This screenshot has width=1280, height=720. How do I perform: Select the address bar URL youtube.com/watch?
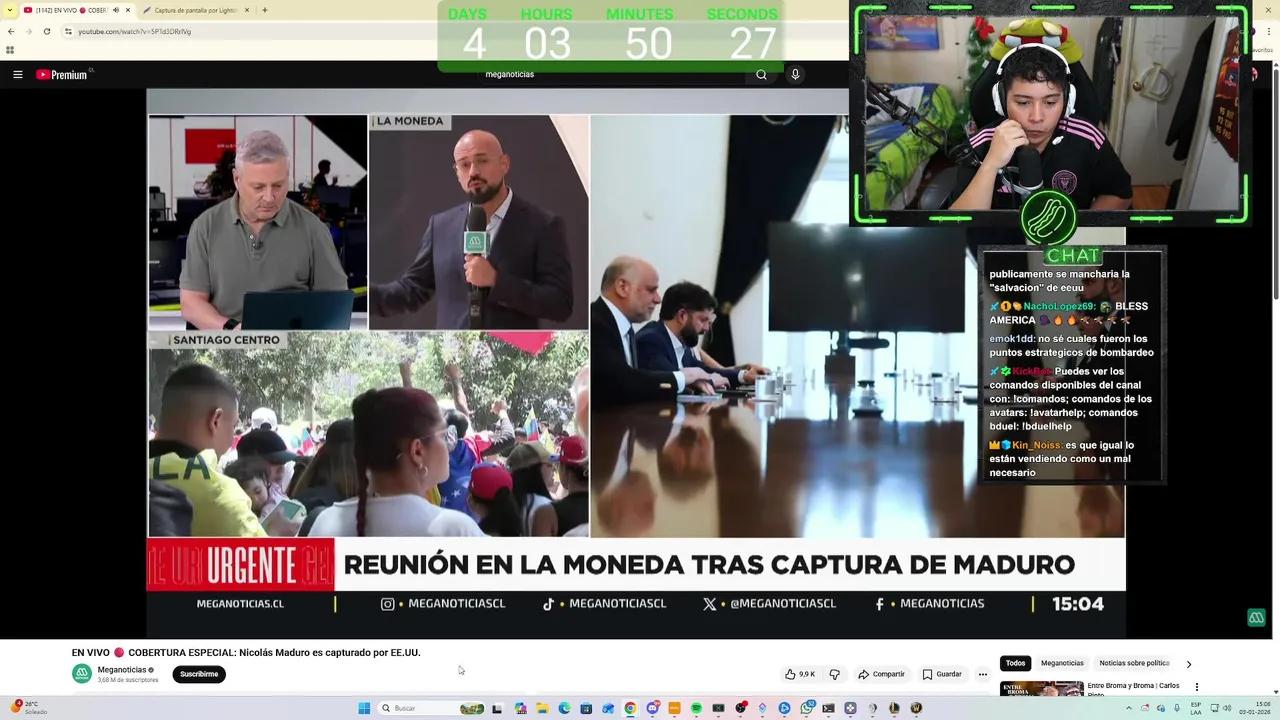tap(135, 31)
